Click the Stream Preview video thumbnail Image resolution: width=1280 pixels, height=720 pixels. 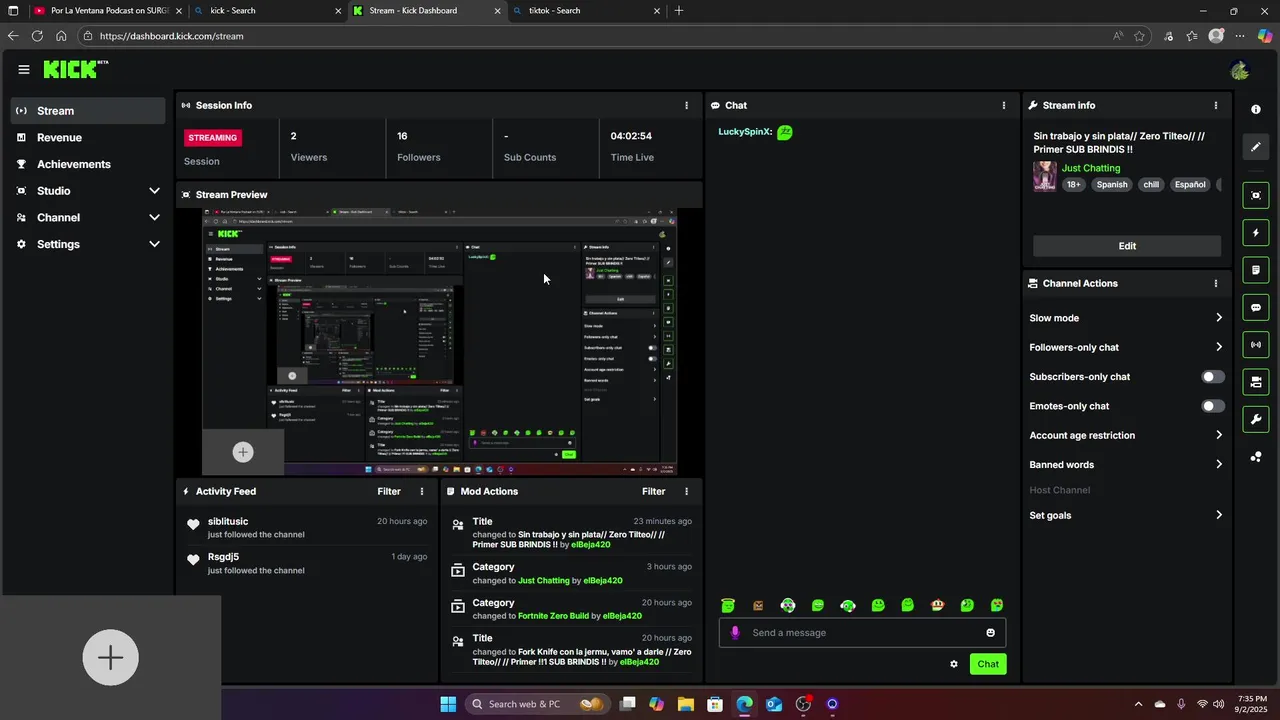point(440,342)
